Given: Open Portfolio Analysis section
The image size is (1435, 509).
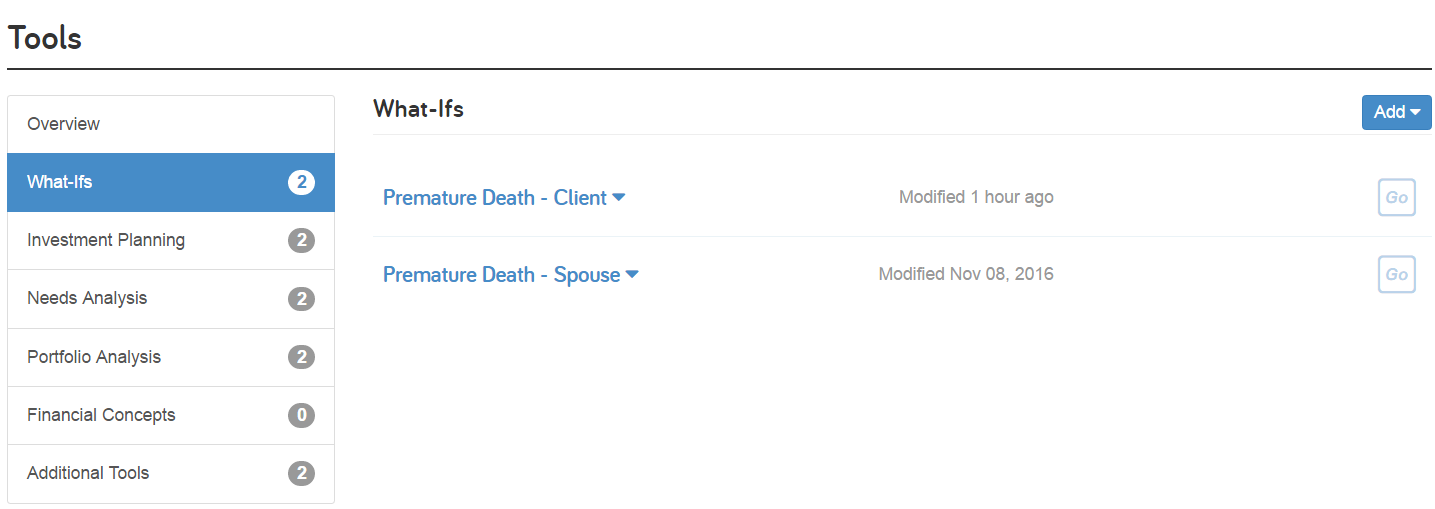Looking at the screenshot, I should pyautogui.click(x=171, y=357).
